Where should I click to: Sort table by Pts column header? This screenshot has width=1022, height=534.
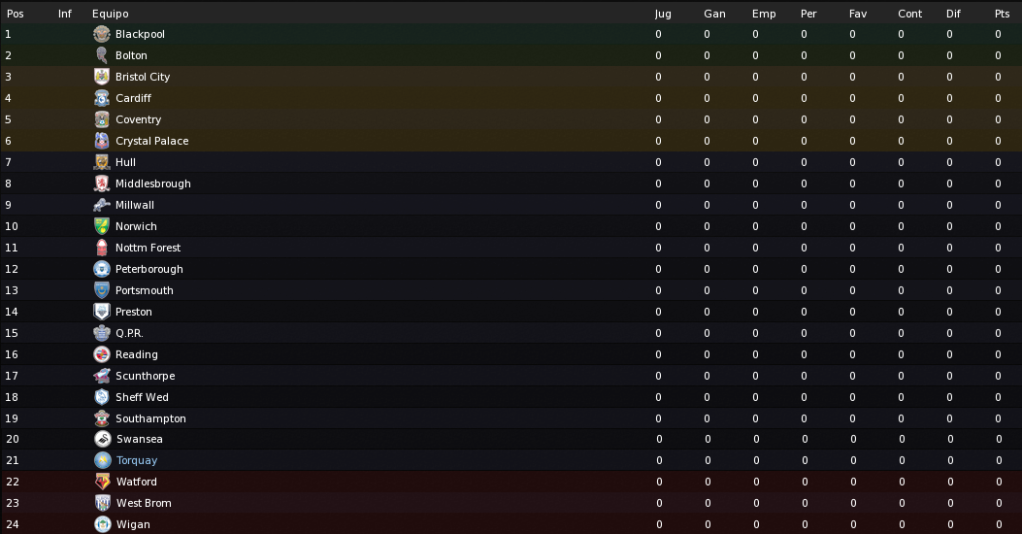point(1002,14)
